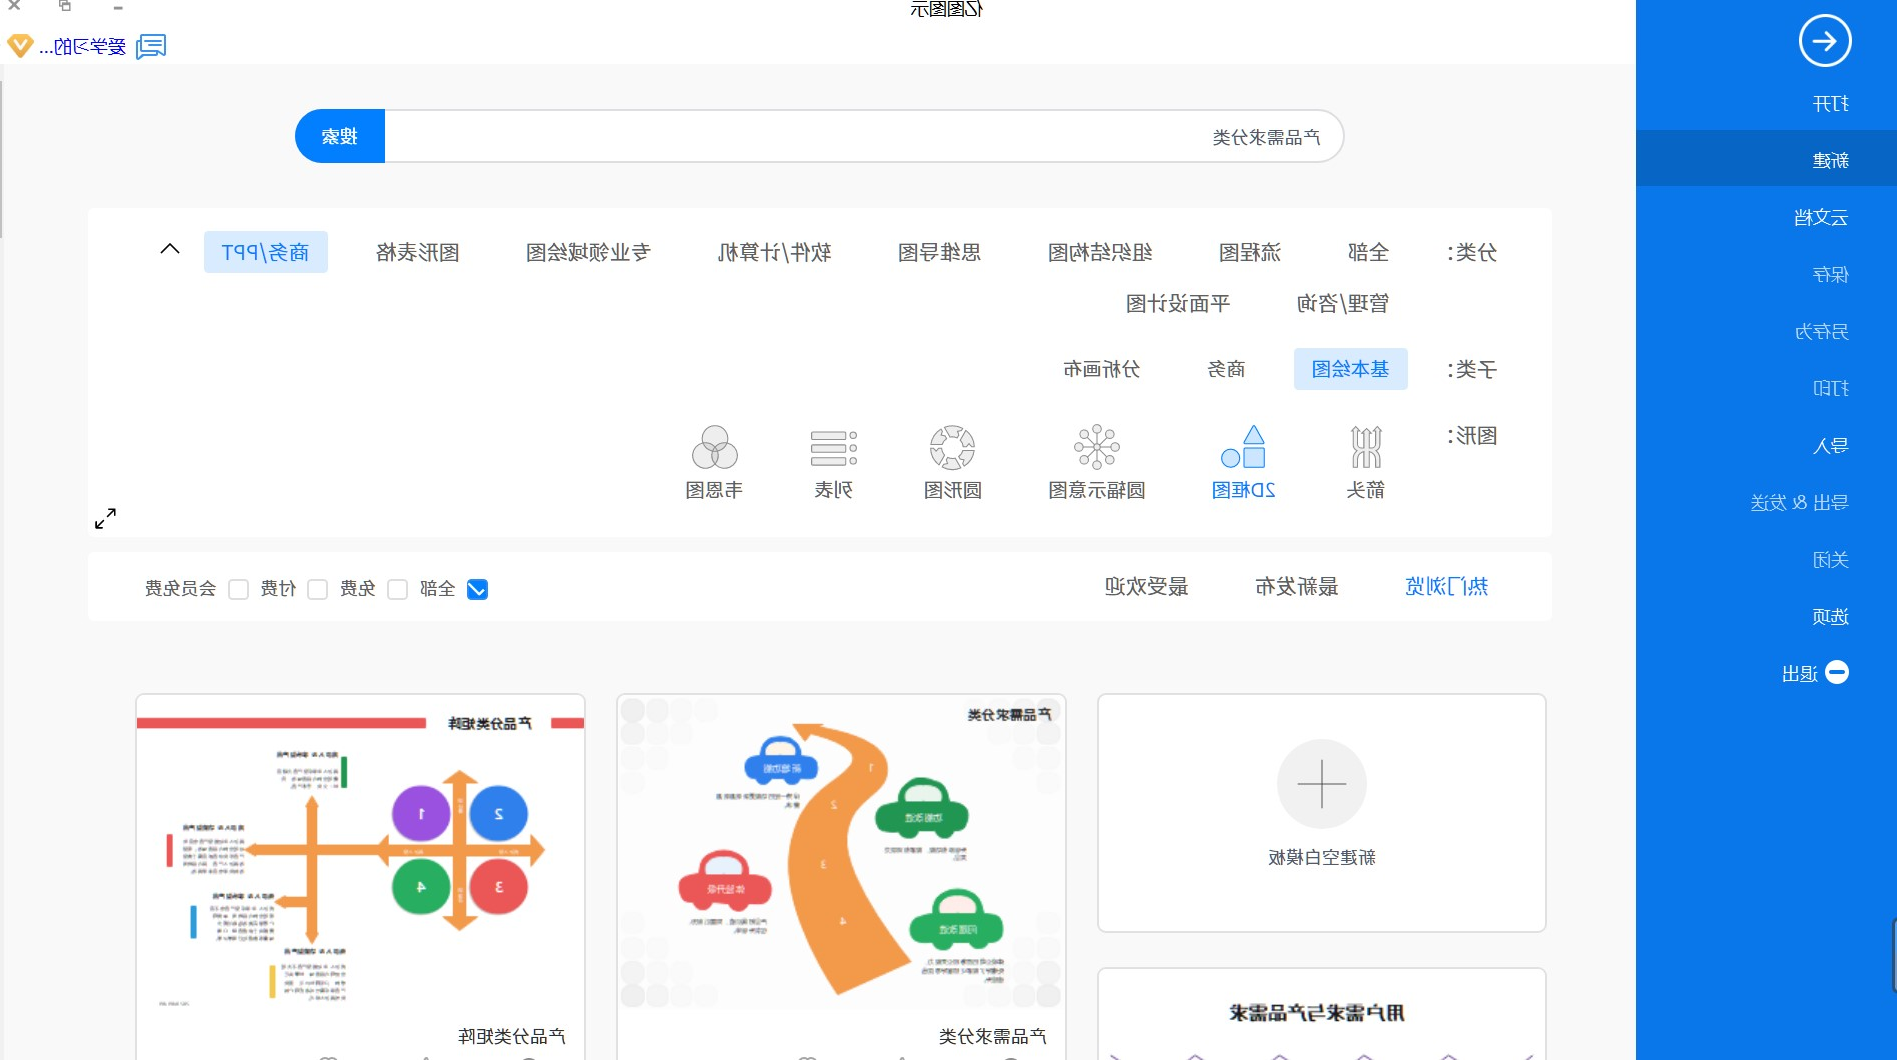This screenshot has height=1060, width=1897.
Task: Choose 另存为 save as
Action: tap(1821, 331)
